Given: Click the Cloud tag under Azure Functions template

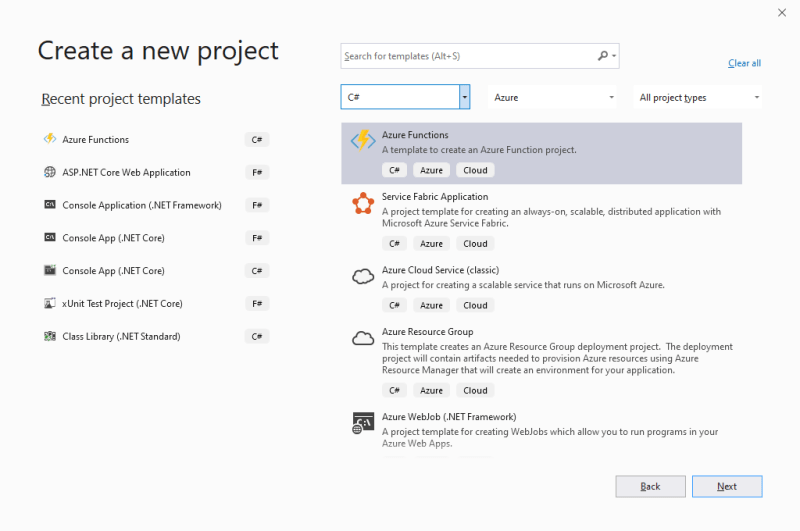Looking at the screenshot, I should click(475, 170).
